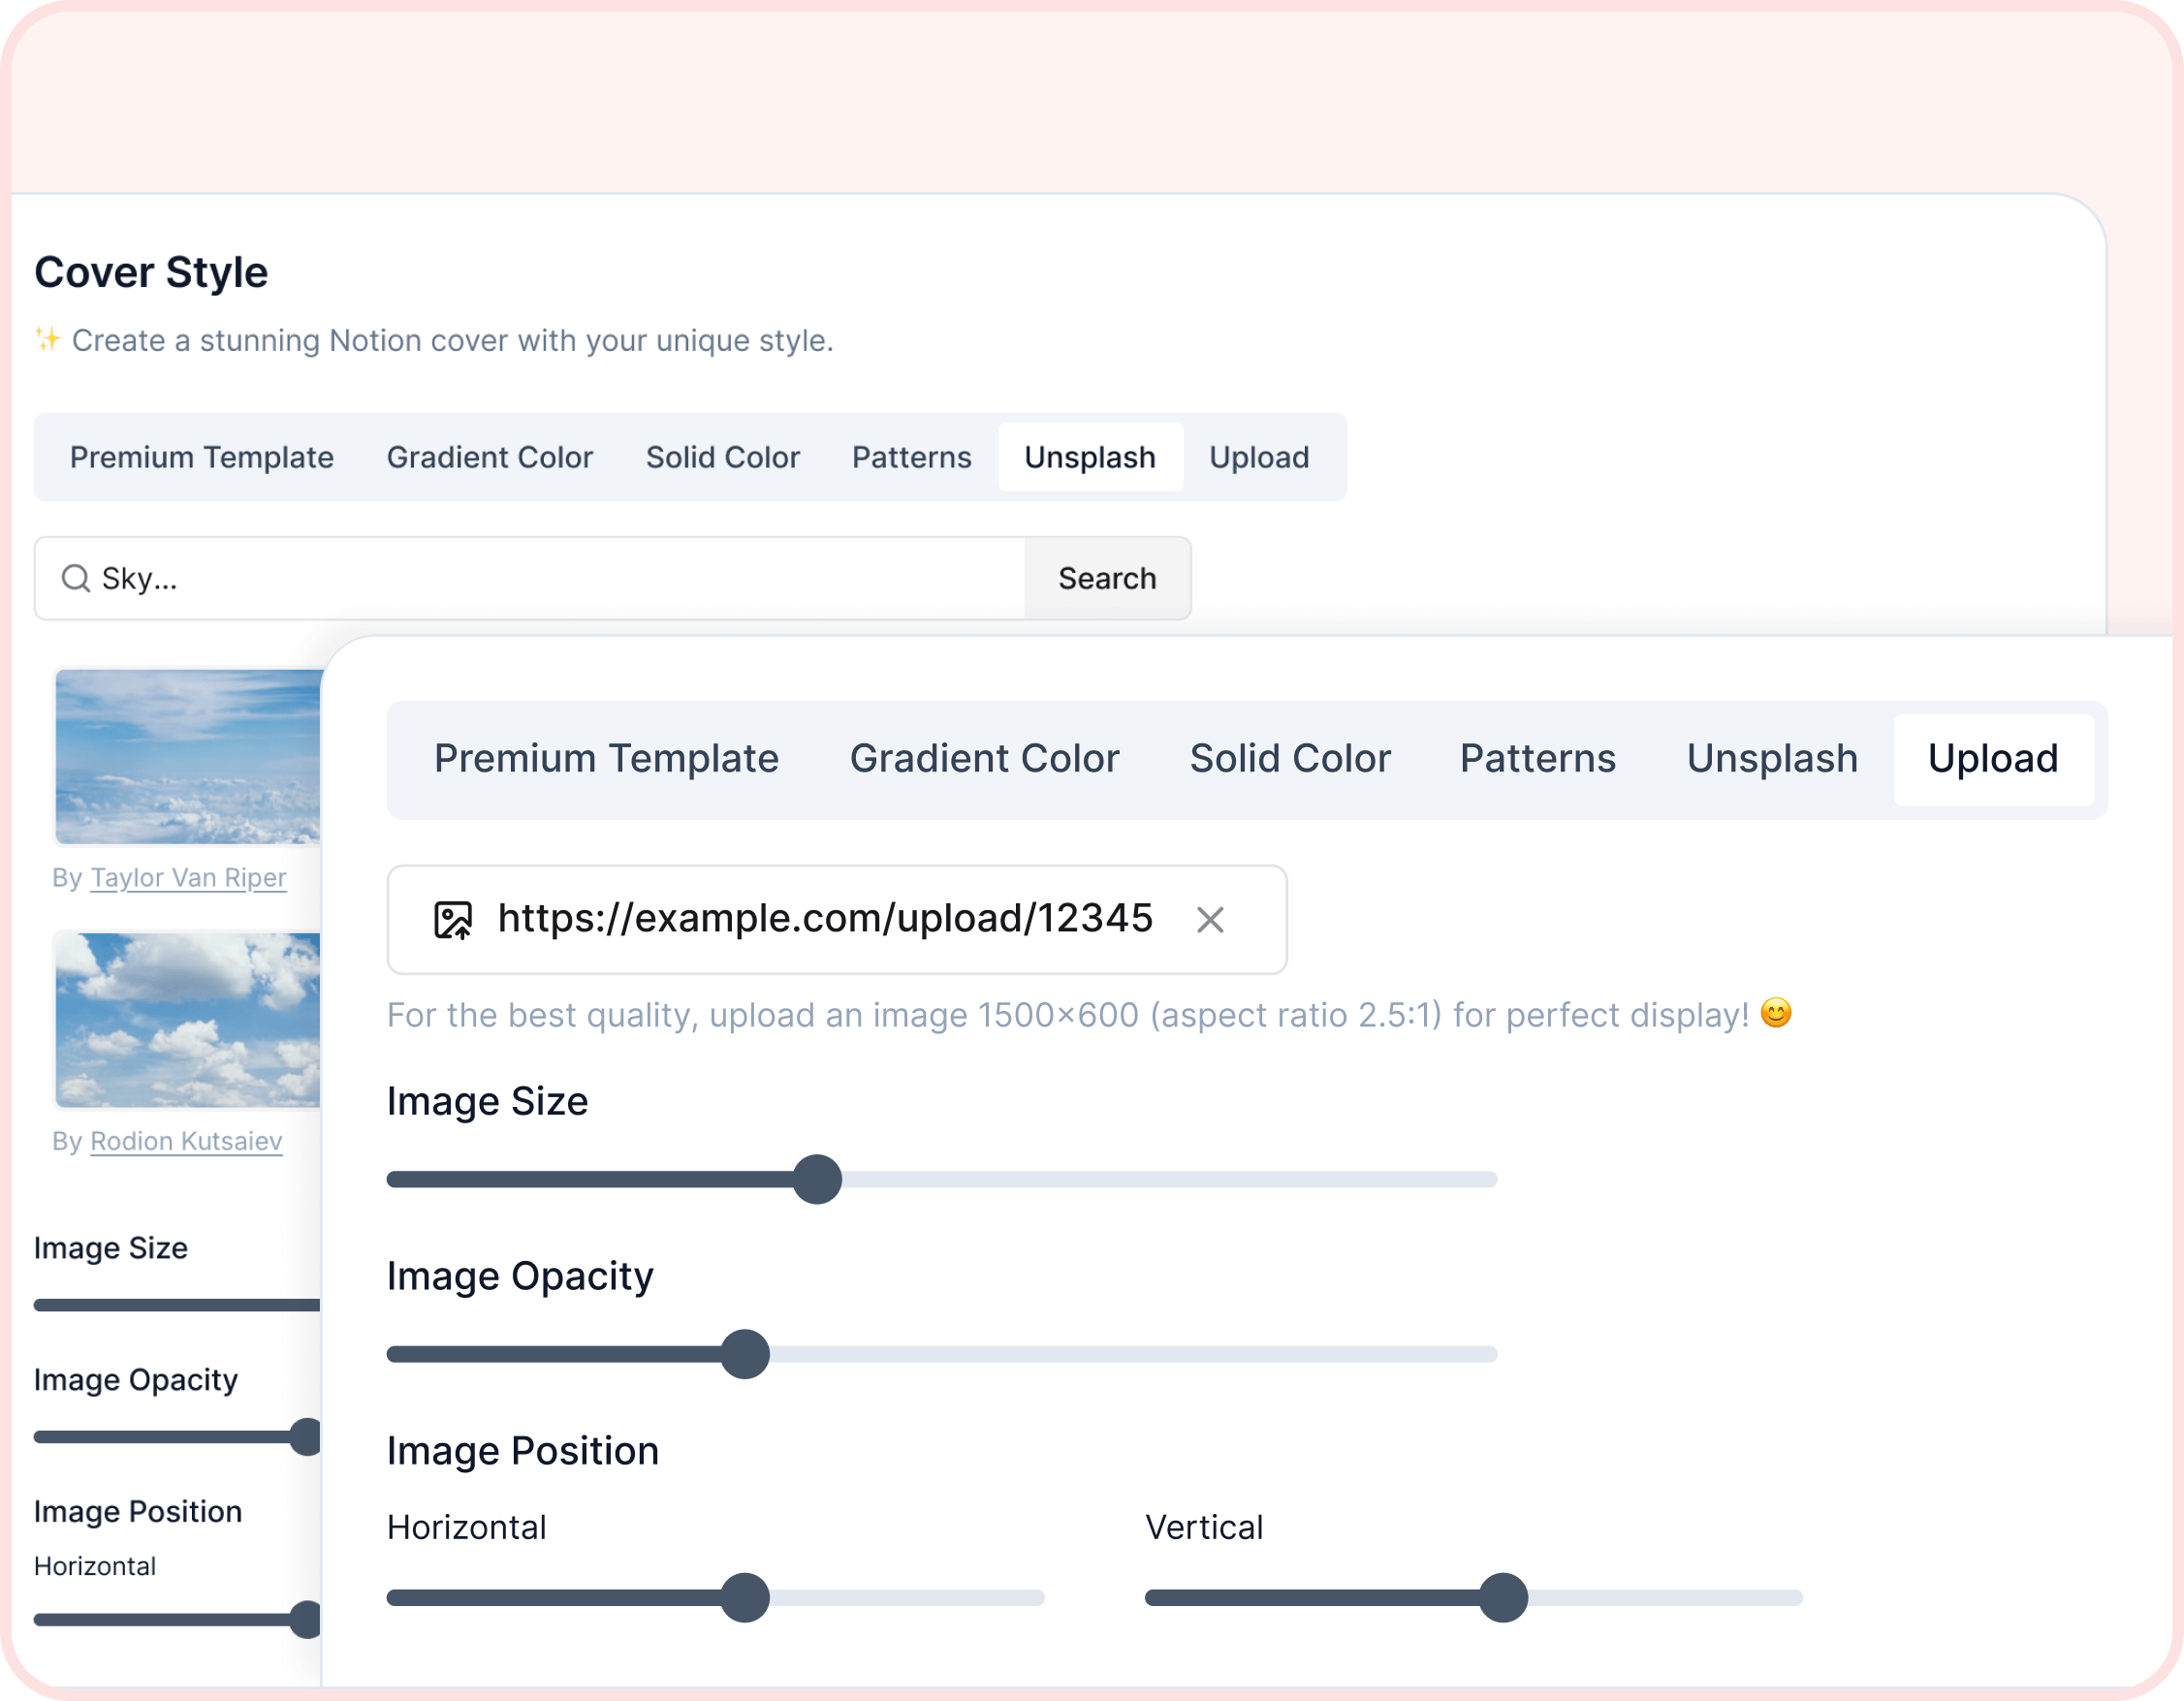Click the Image Opacity slider handle
Screen dimensions: 2184x1701
pyautogui.click(x=745, y=1354)
